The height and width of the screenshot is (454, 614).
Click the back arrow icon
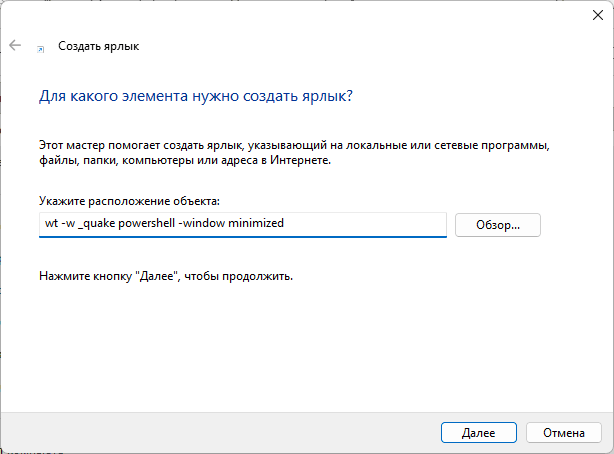click(x=15, y=46)
